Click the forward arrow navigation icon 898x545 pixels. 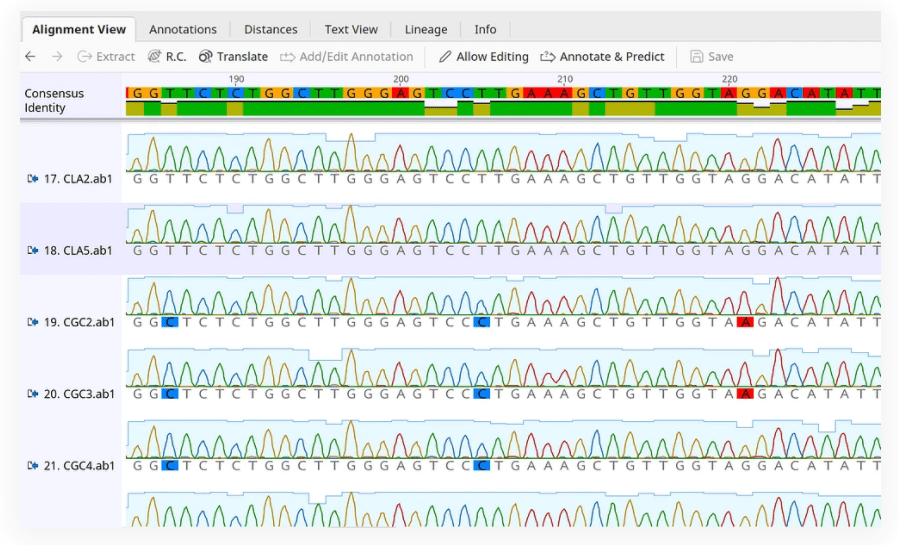pyautogui.click(x=57, y=57)
